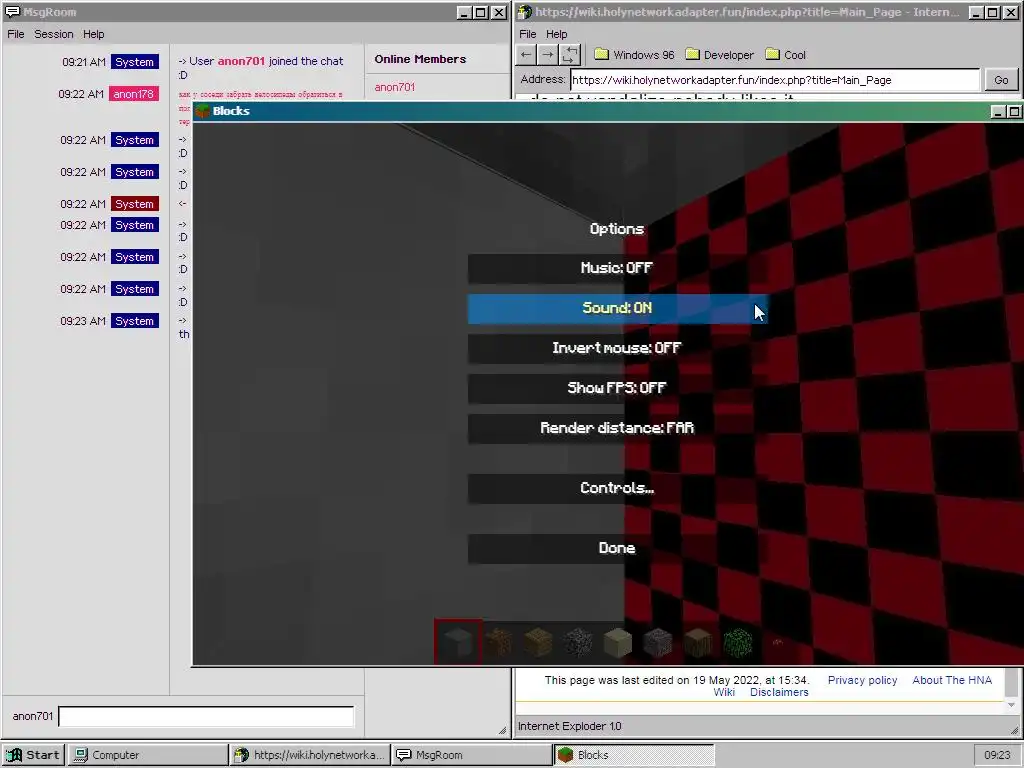Open MsgRoom Help menu
Screen dimensions: 1024x768
[x=93, y=34]
